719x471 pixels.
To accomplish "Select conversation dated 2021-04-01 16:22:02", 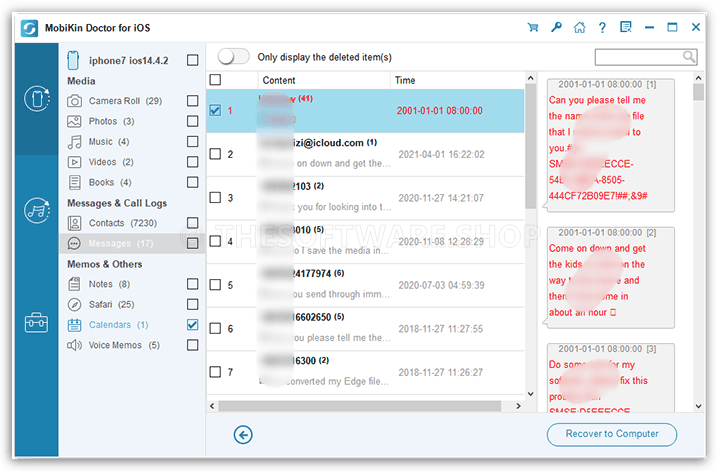I will (x=365, y=154).
